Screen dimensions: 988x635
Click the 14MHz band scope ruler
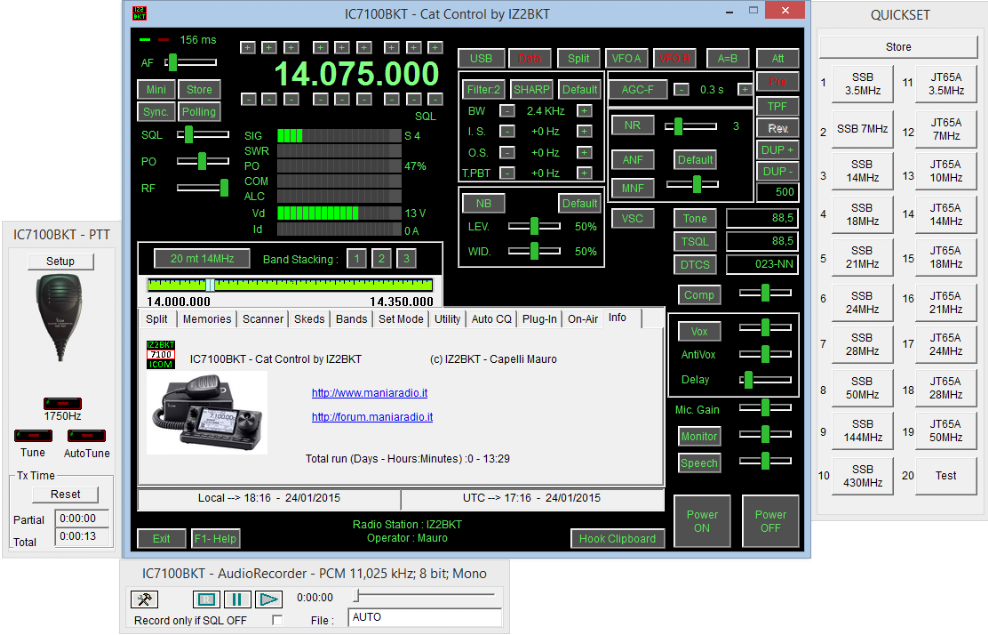[290, 285]
